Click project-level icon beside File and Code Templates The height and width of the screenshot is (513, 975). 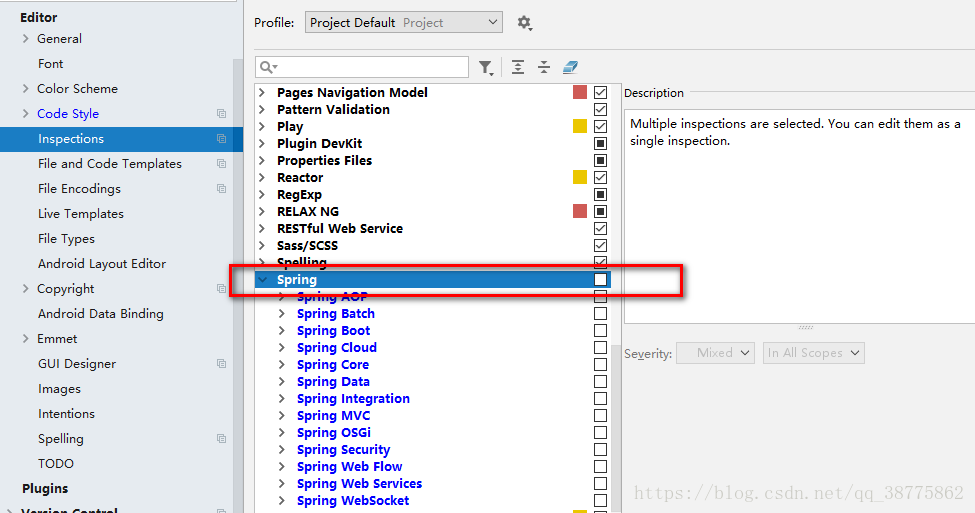(x=221, y=164)
